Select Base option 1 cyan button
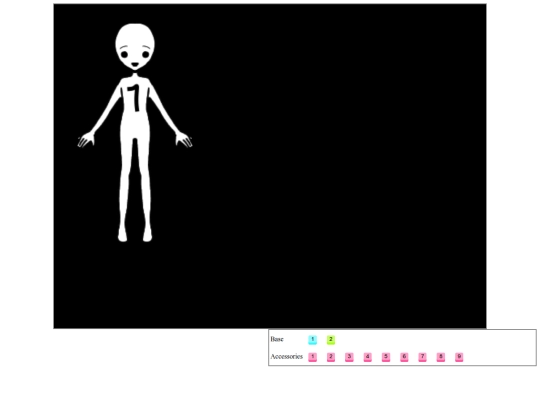Screen dimensions: 540x405 312,340
